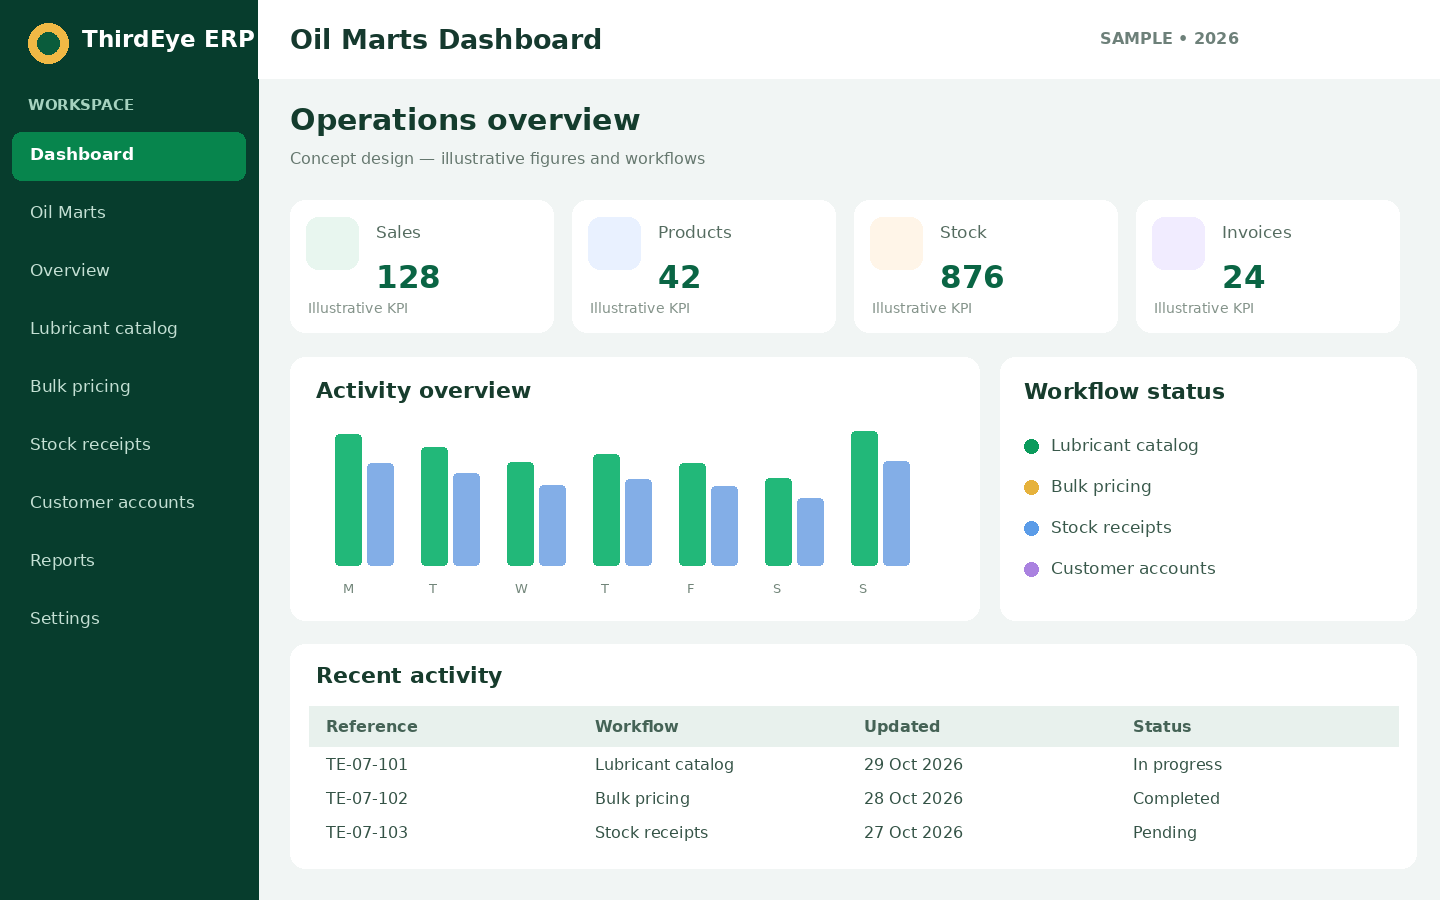Click the Status column header
Image resolution: width=1440 pixels, height=900 pixels.
(x=1162, y=726)
